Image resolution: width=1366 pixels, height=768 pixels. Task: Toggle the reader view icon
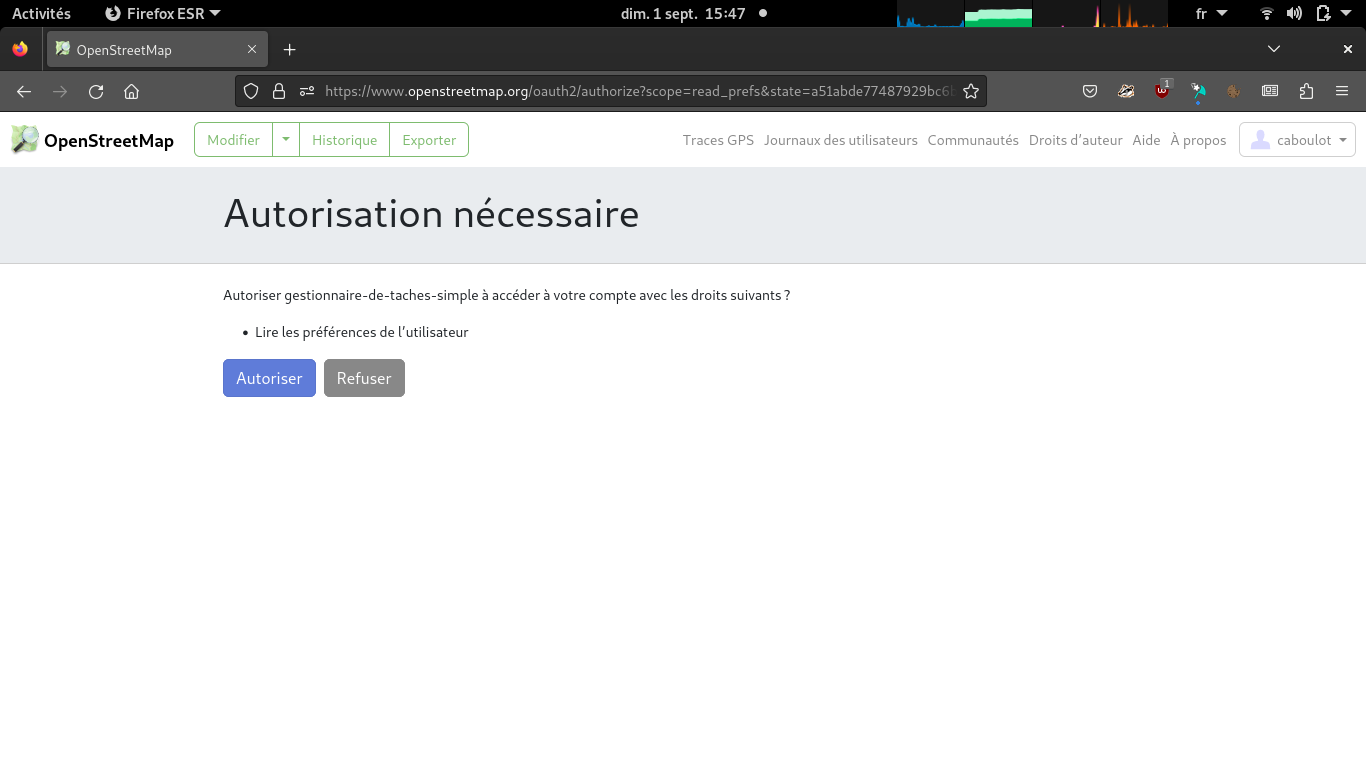1269,91
